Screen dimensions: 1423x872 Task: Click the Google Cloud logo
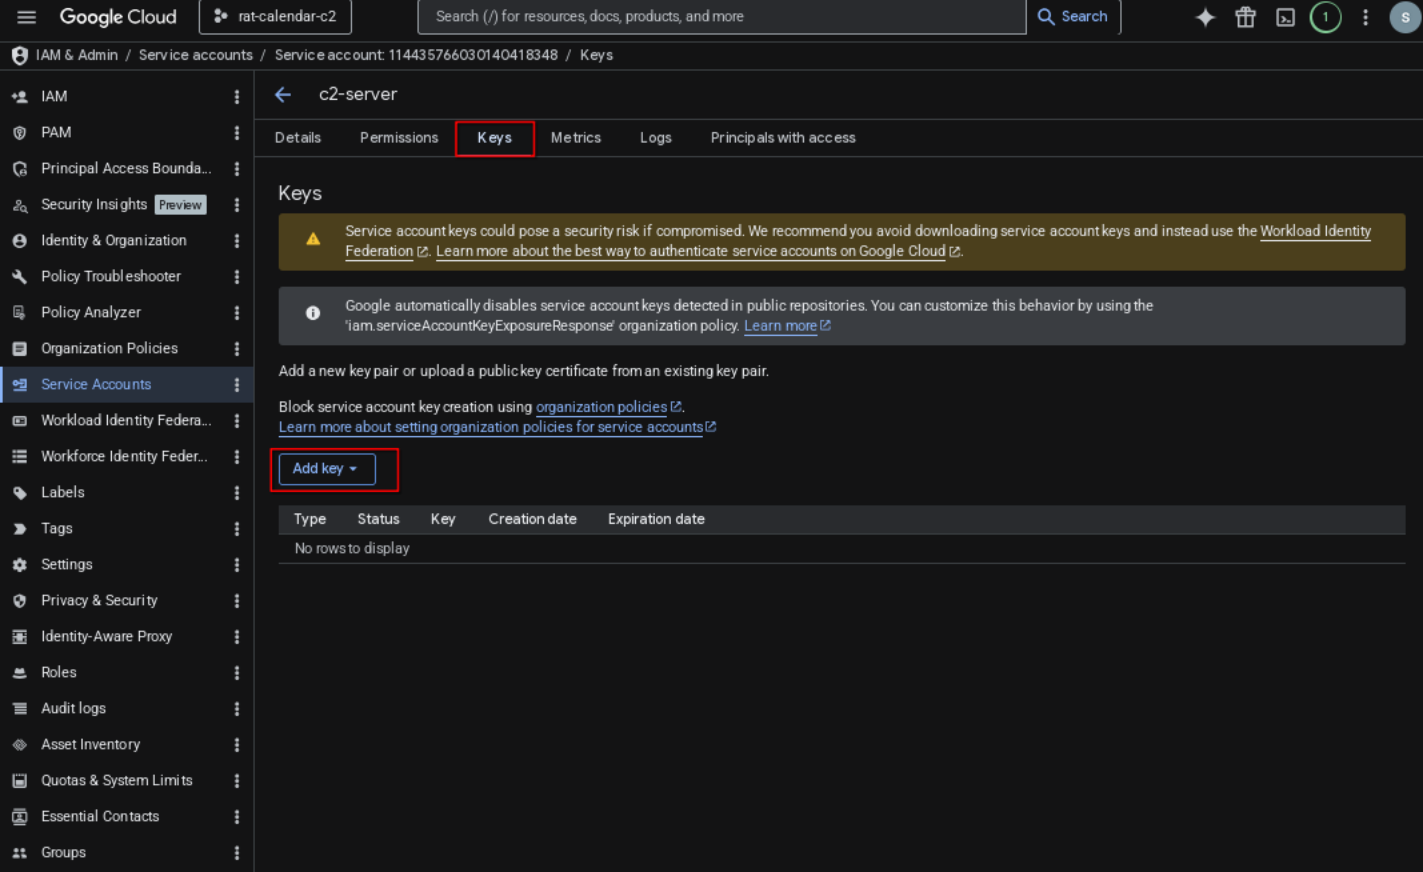click(118, 17)
